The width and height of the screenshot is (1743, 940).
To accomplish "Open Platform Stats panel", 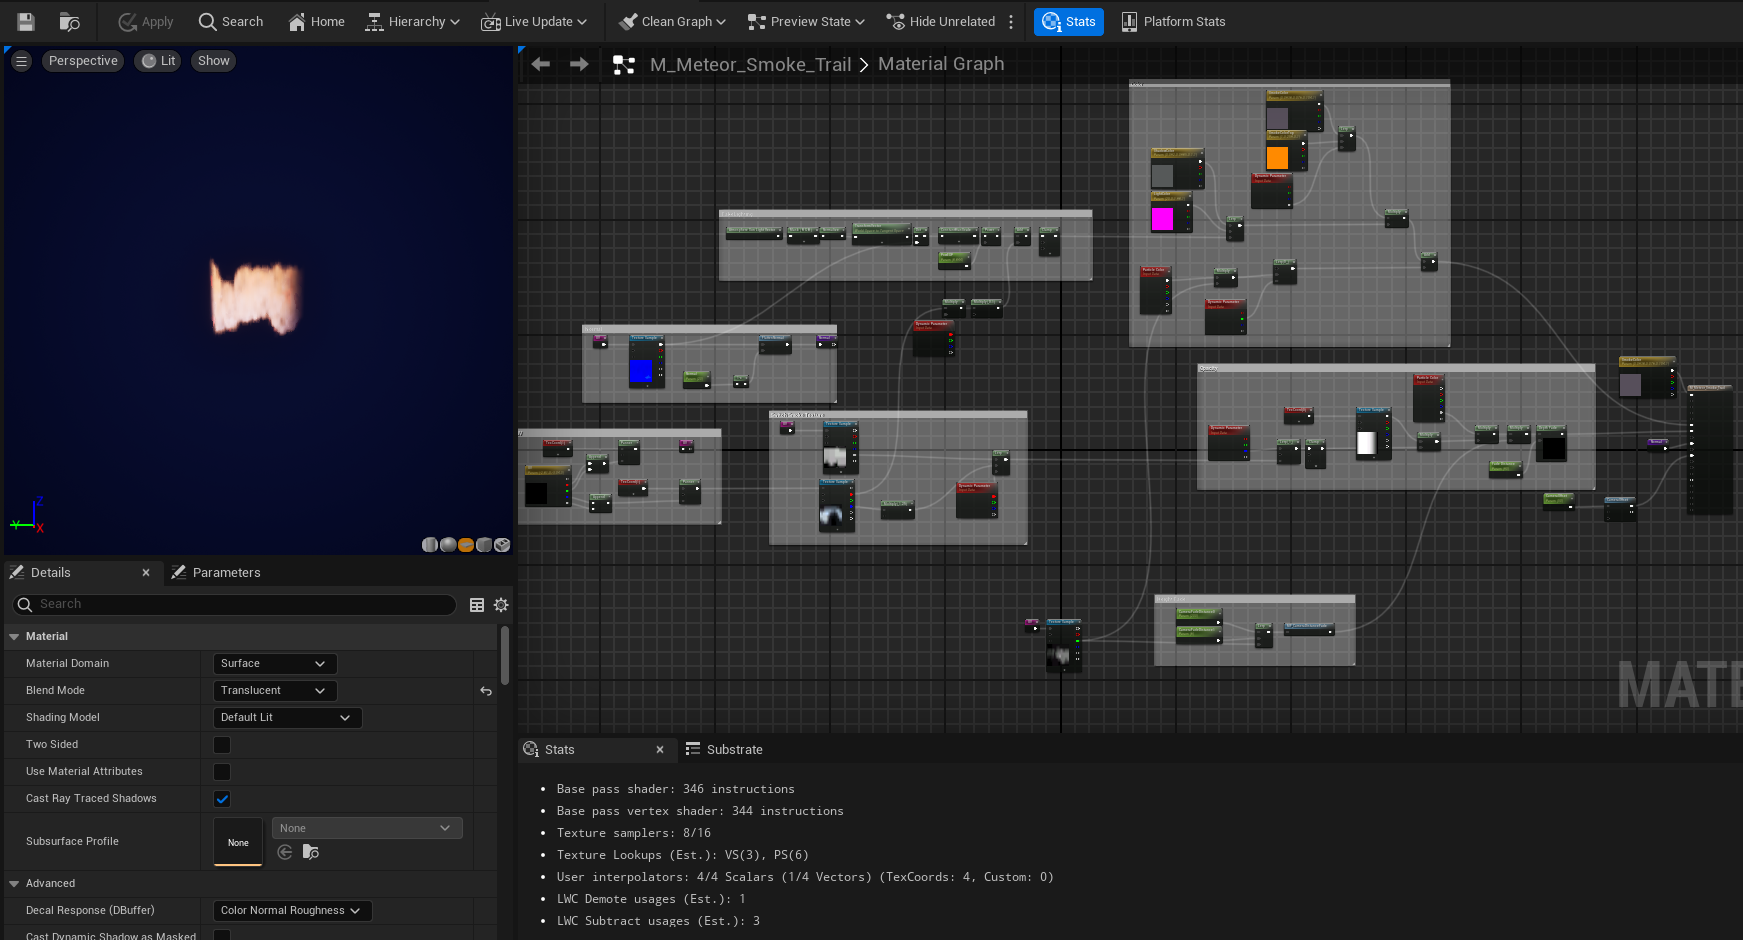I will coord(1173,21).
